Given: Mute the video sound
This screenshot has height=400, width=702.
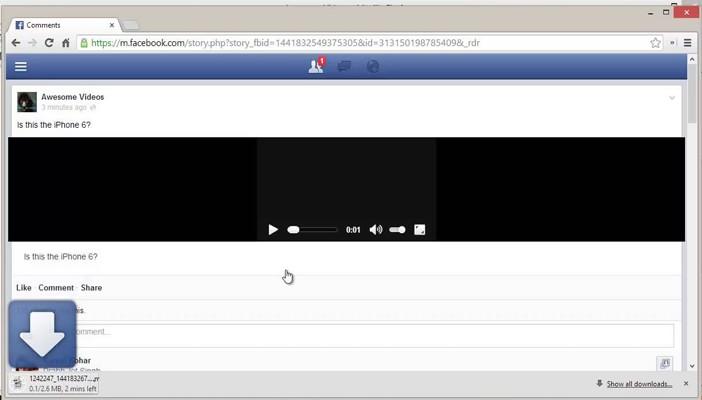Looking at the screenshot, I should coord(376,230).
